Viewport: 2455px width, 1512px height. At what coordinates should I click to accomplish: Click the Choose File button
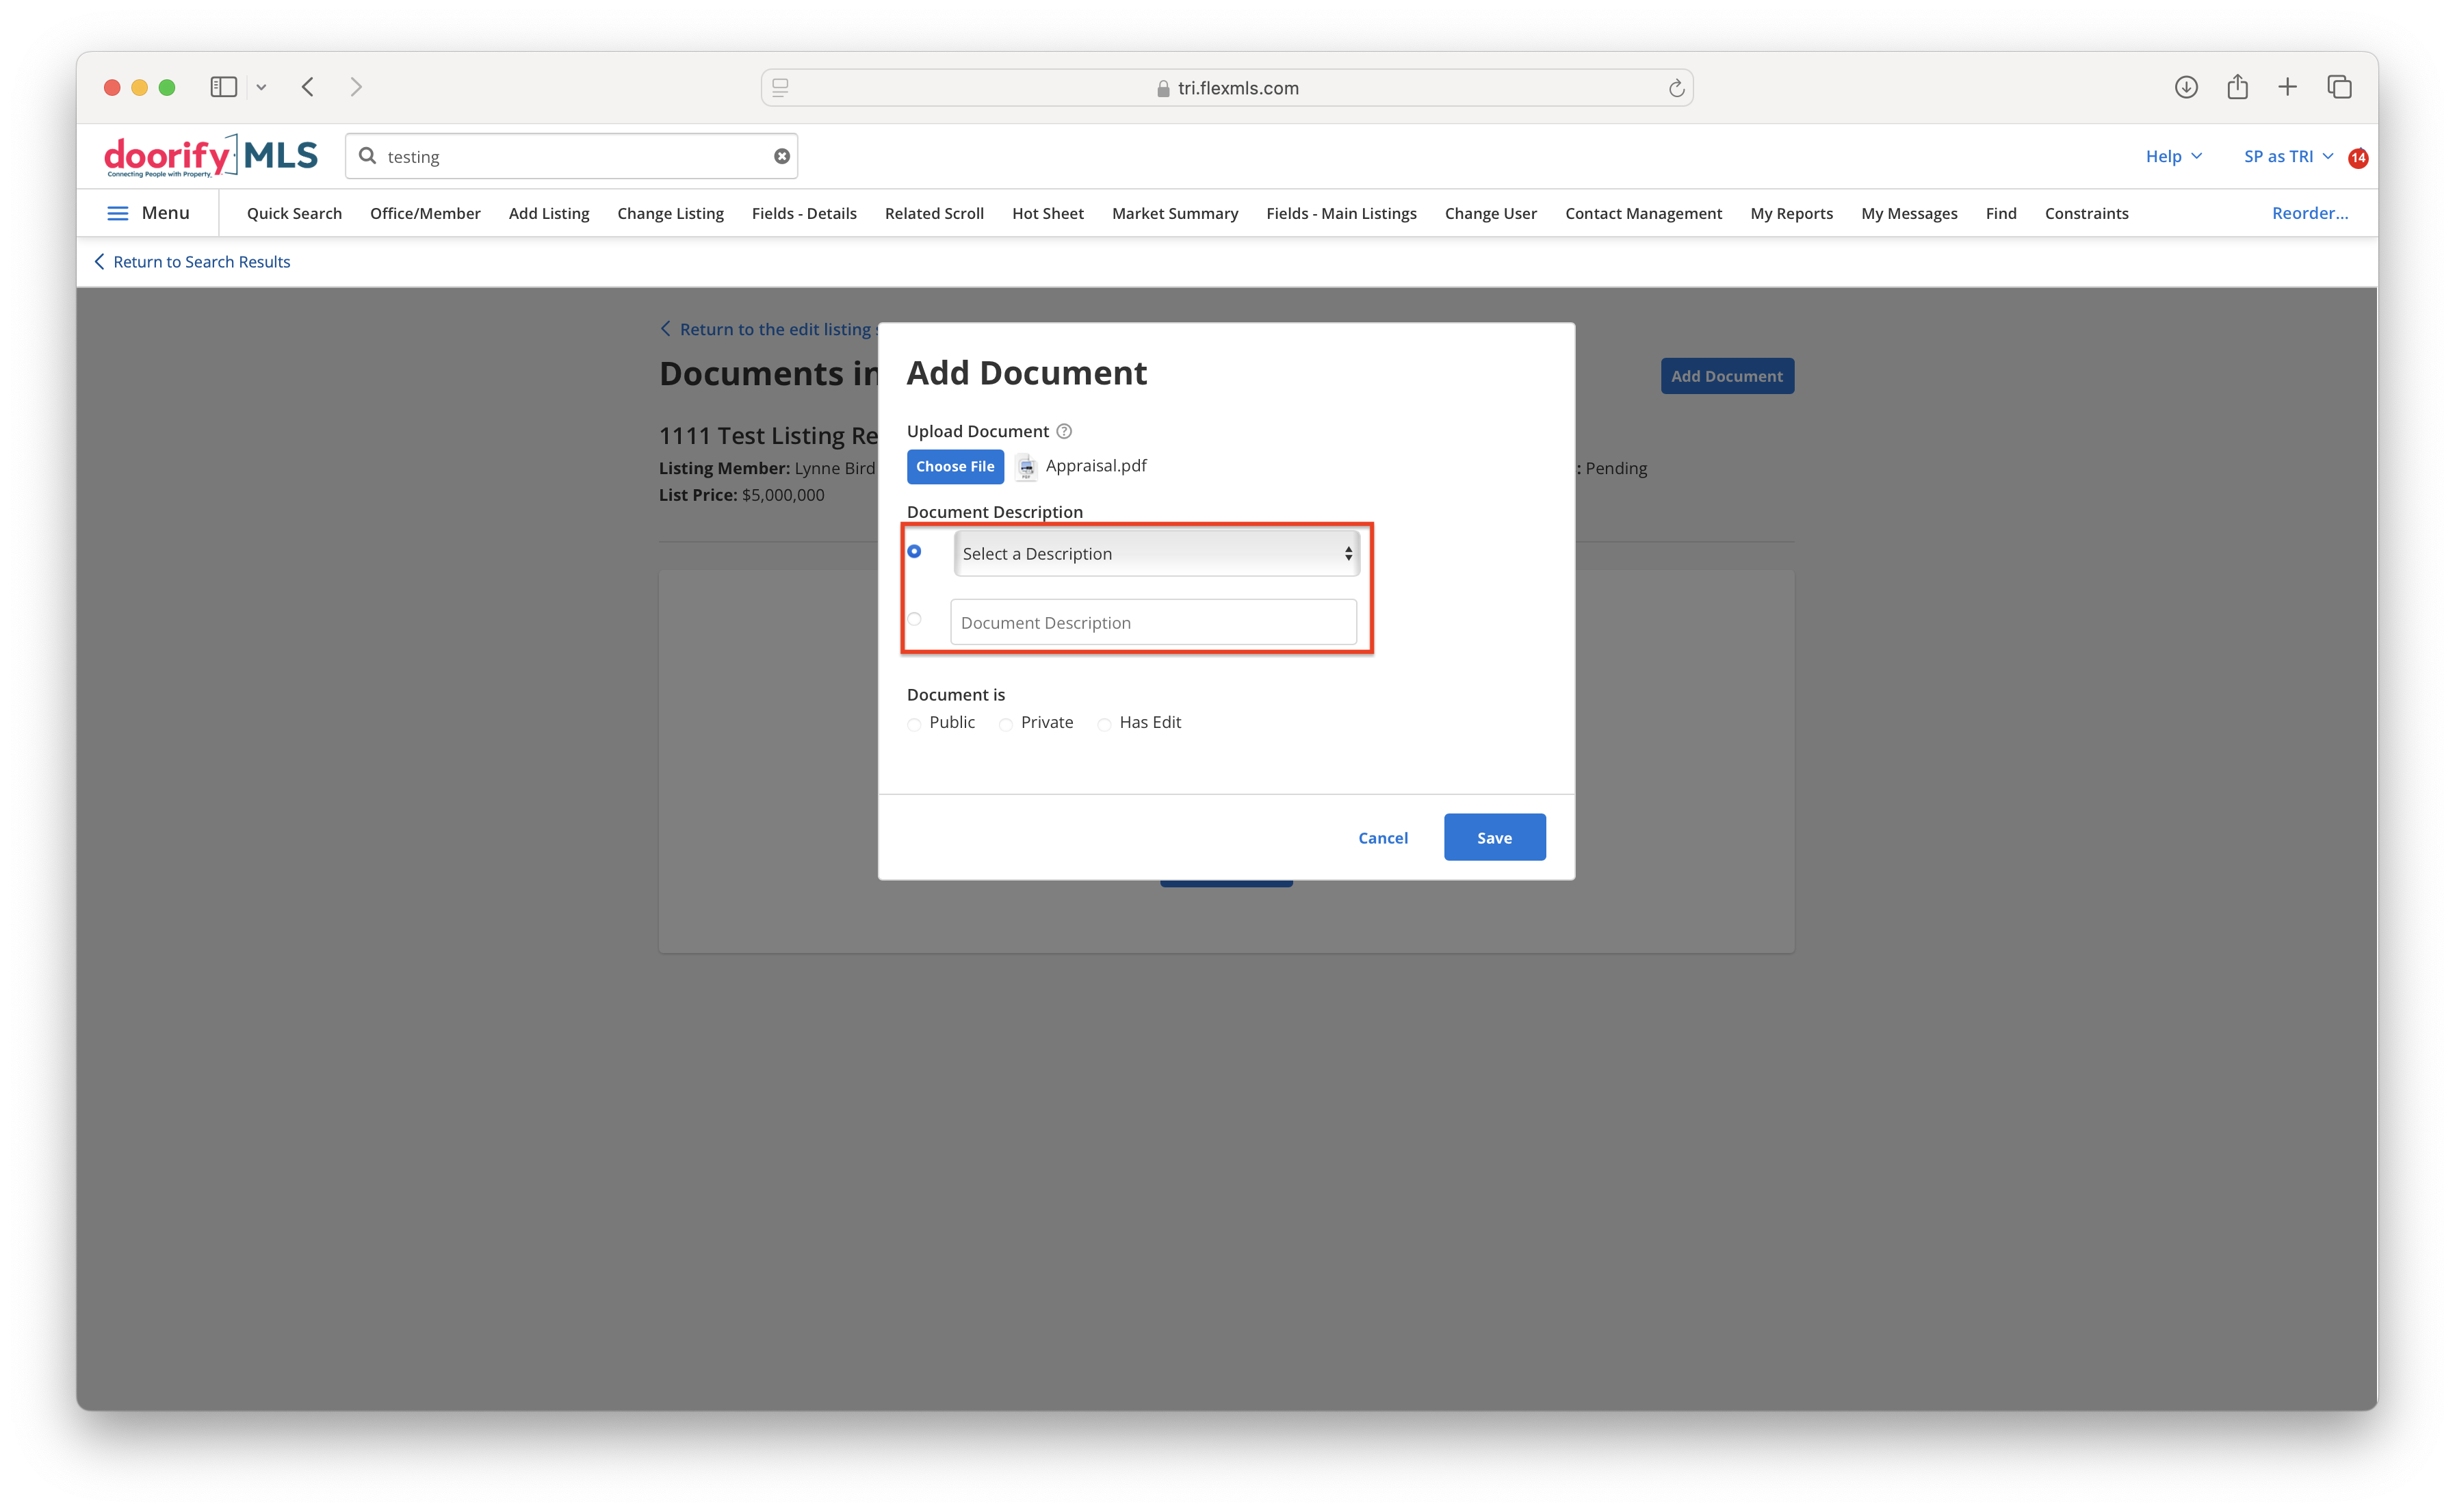[x=955, y=466]
